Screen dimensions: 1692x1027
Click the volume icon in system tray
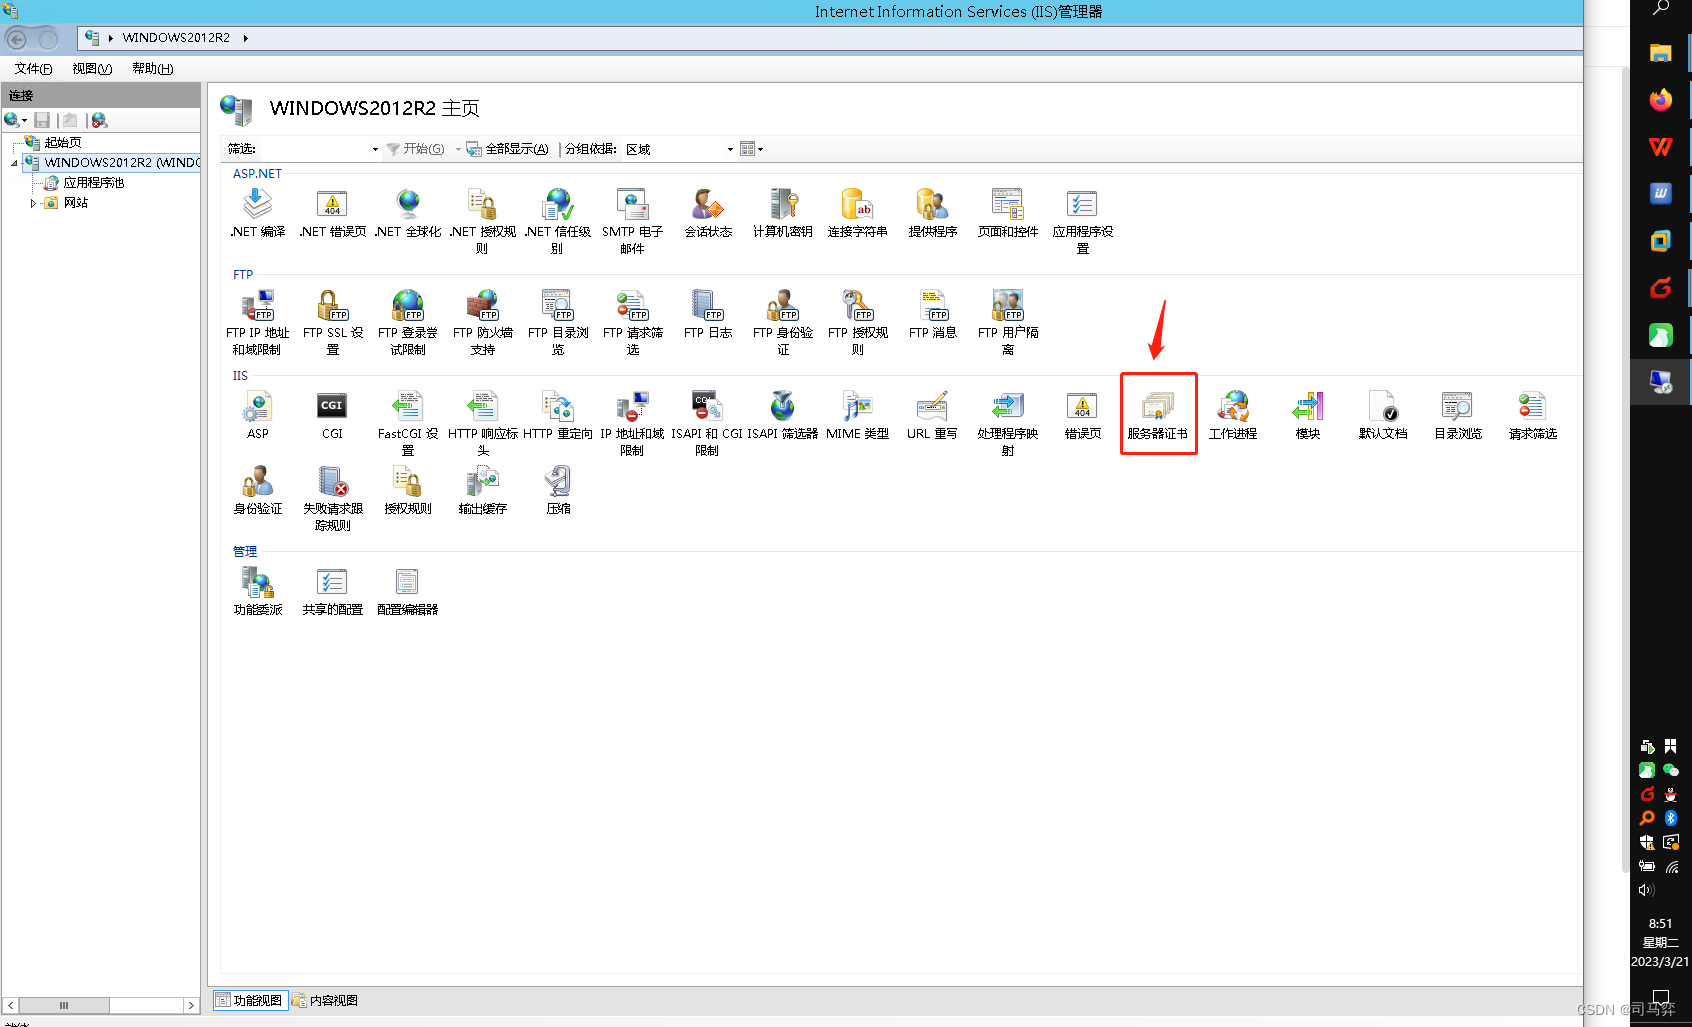(x=1646, y=890)
